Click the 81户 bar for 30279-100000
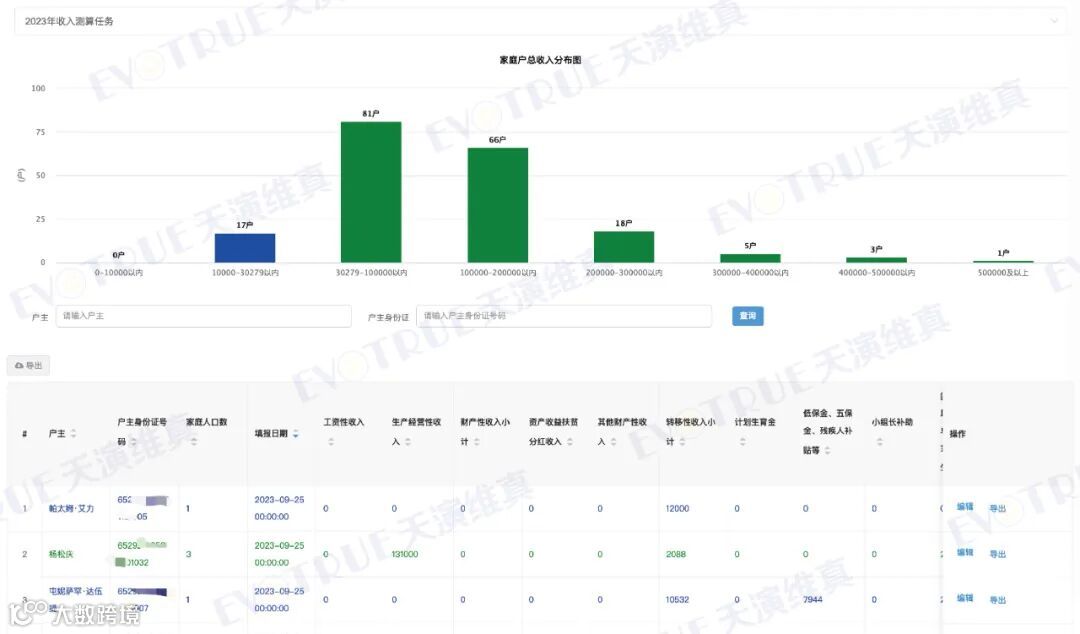 371,192
